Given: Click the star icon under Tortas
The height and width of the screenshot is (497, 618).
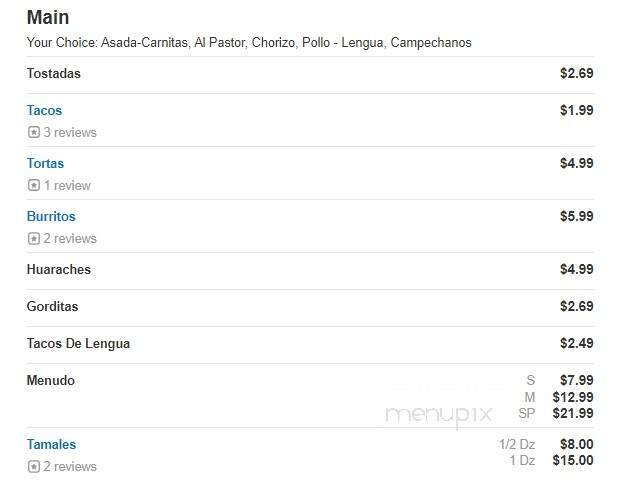Looking at the screenshot, I should [33, 186].
